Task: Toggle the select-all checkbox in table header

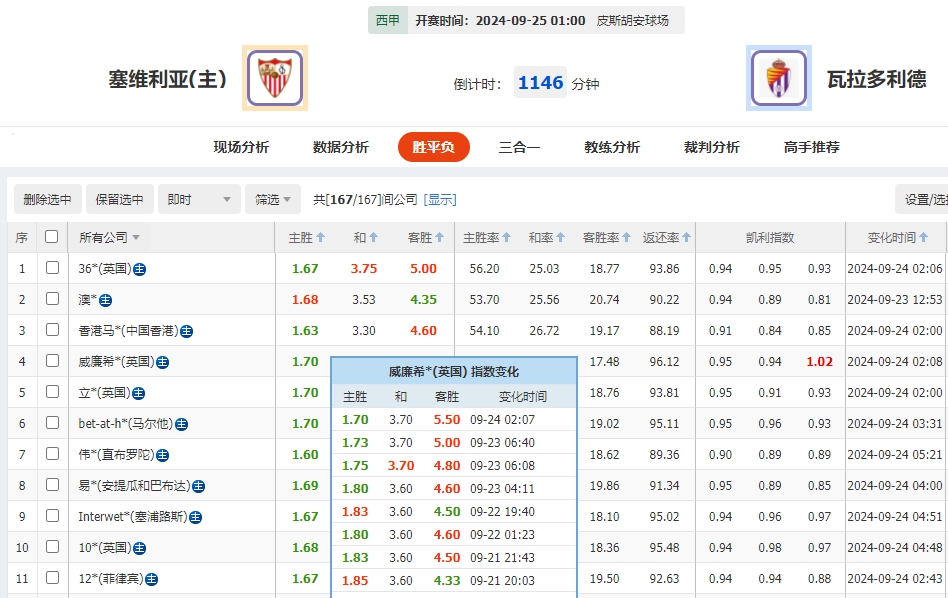Action: pyautogui.click(x=53, y=238)
